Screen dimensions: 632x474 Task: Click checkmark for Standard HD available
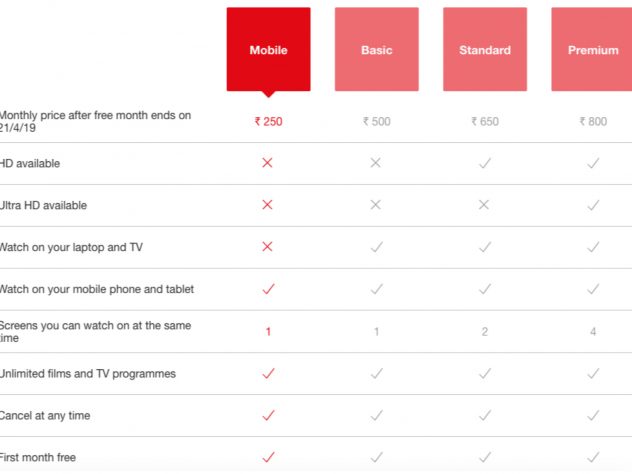click(x=485, y=163)
